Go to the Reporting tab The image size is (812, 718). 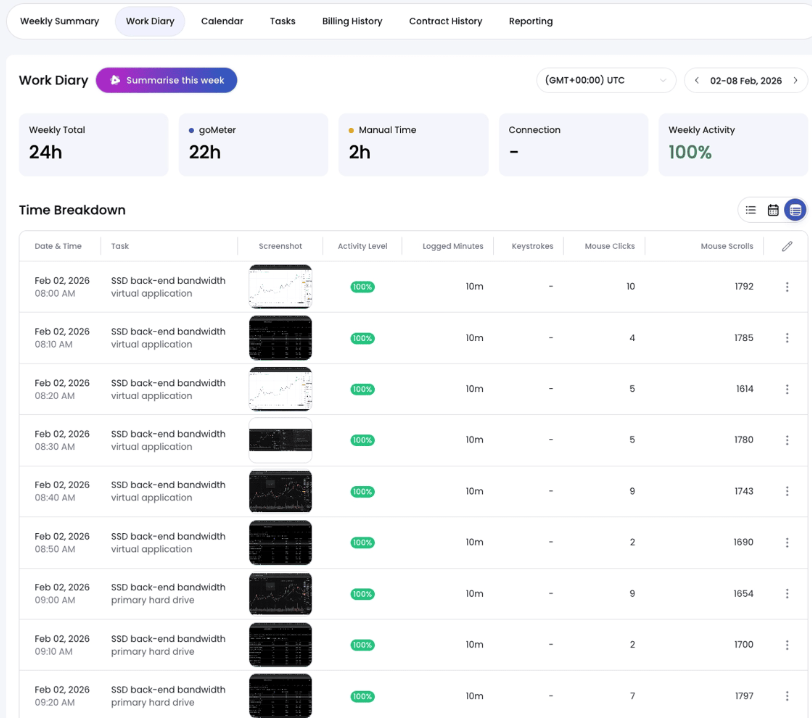tap(530, 21)
